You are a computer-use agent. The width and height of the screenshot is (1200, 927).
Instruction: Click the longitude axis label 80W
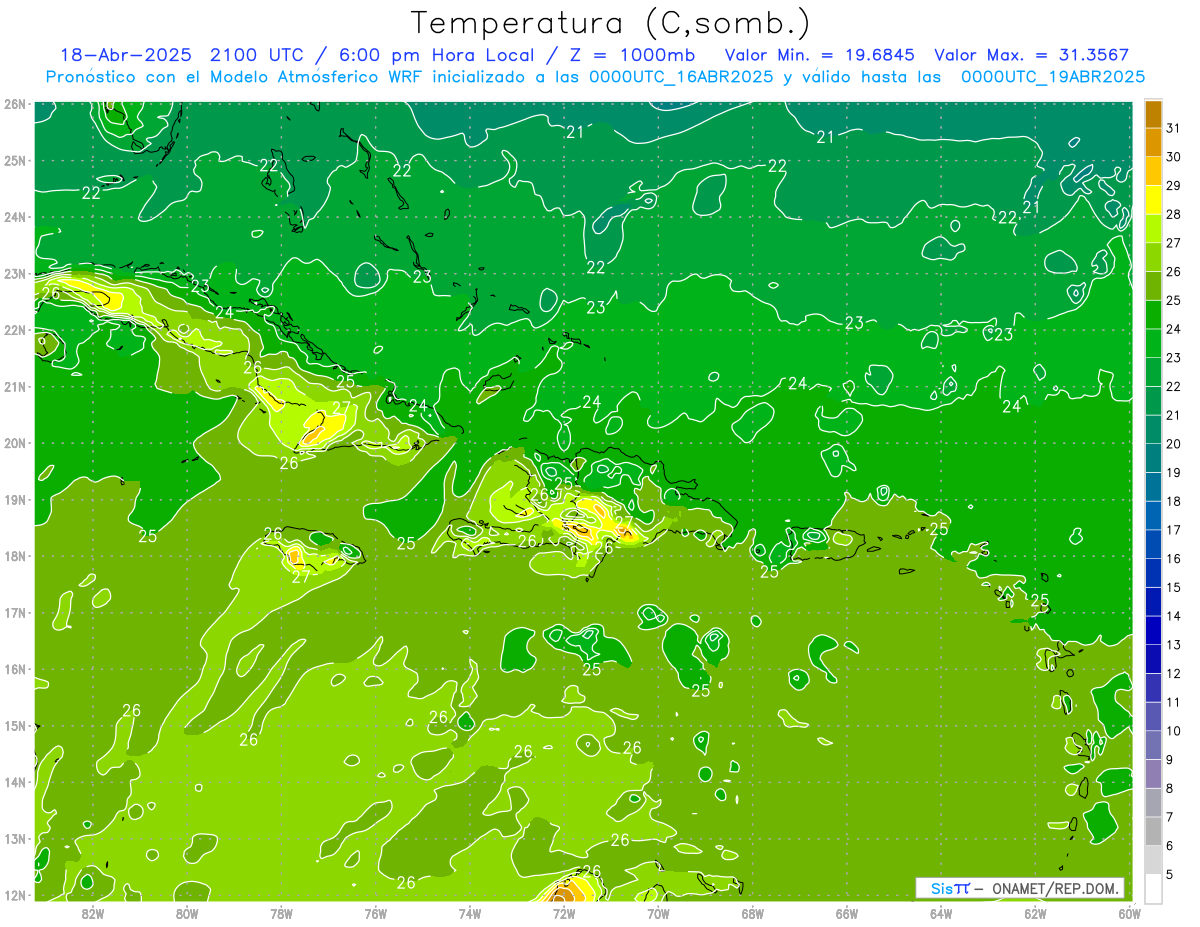tap(187, 913)
